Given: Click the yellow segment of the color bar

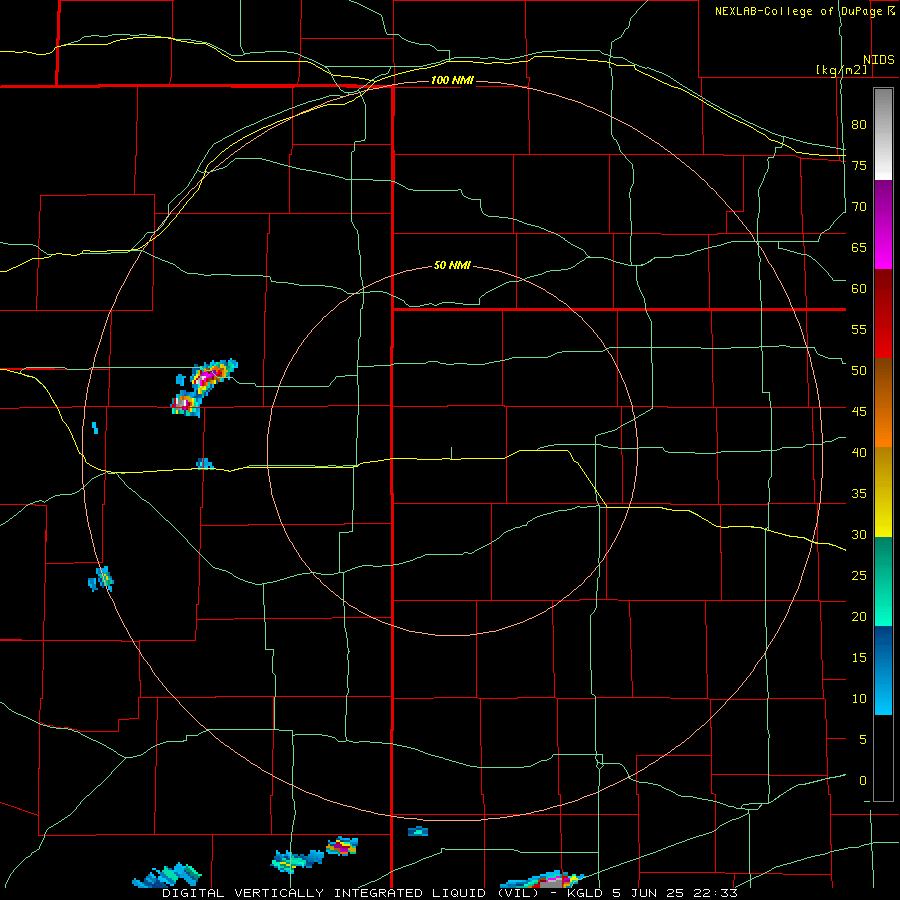Looking at the screenshot, I should pos(883,492).
